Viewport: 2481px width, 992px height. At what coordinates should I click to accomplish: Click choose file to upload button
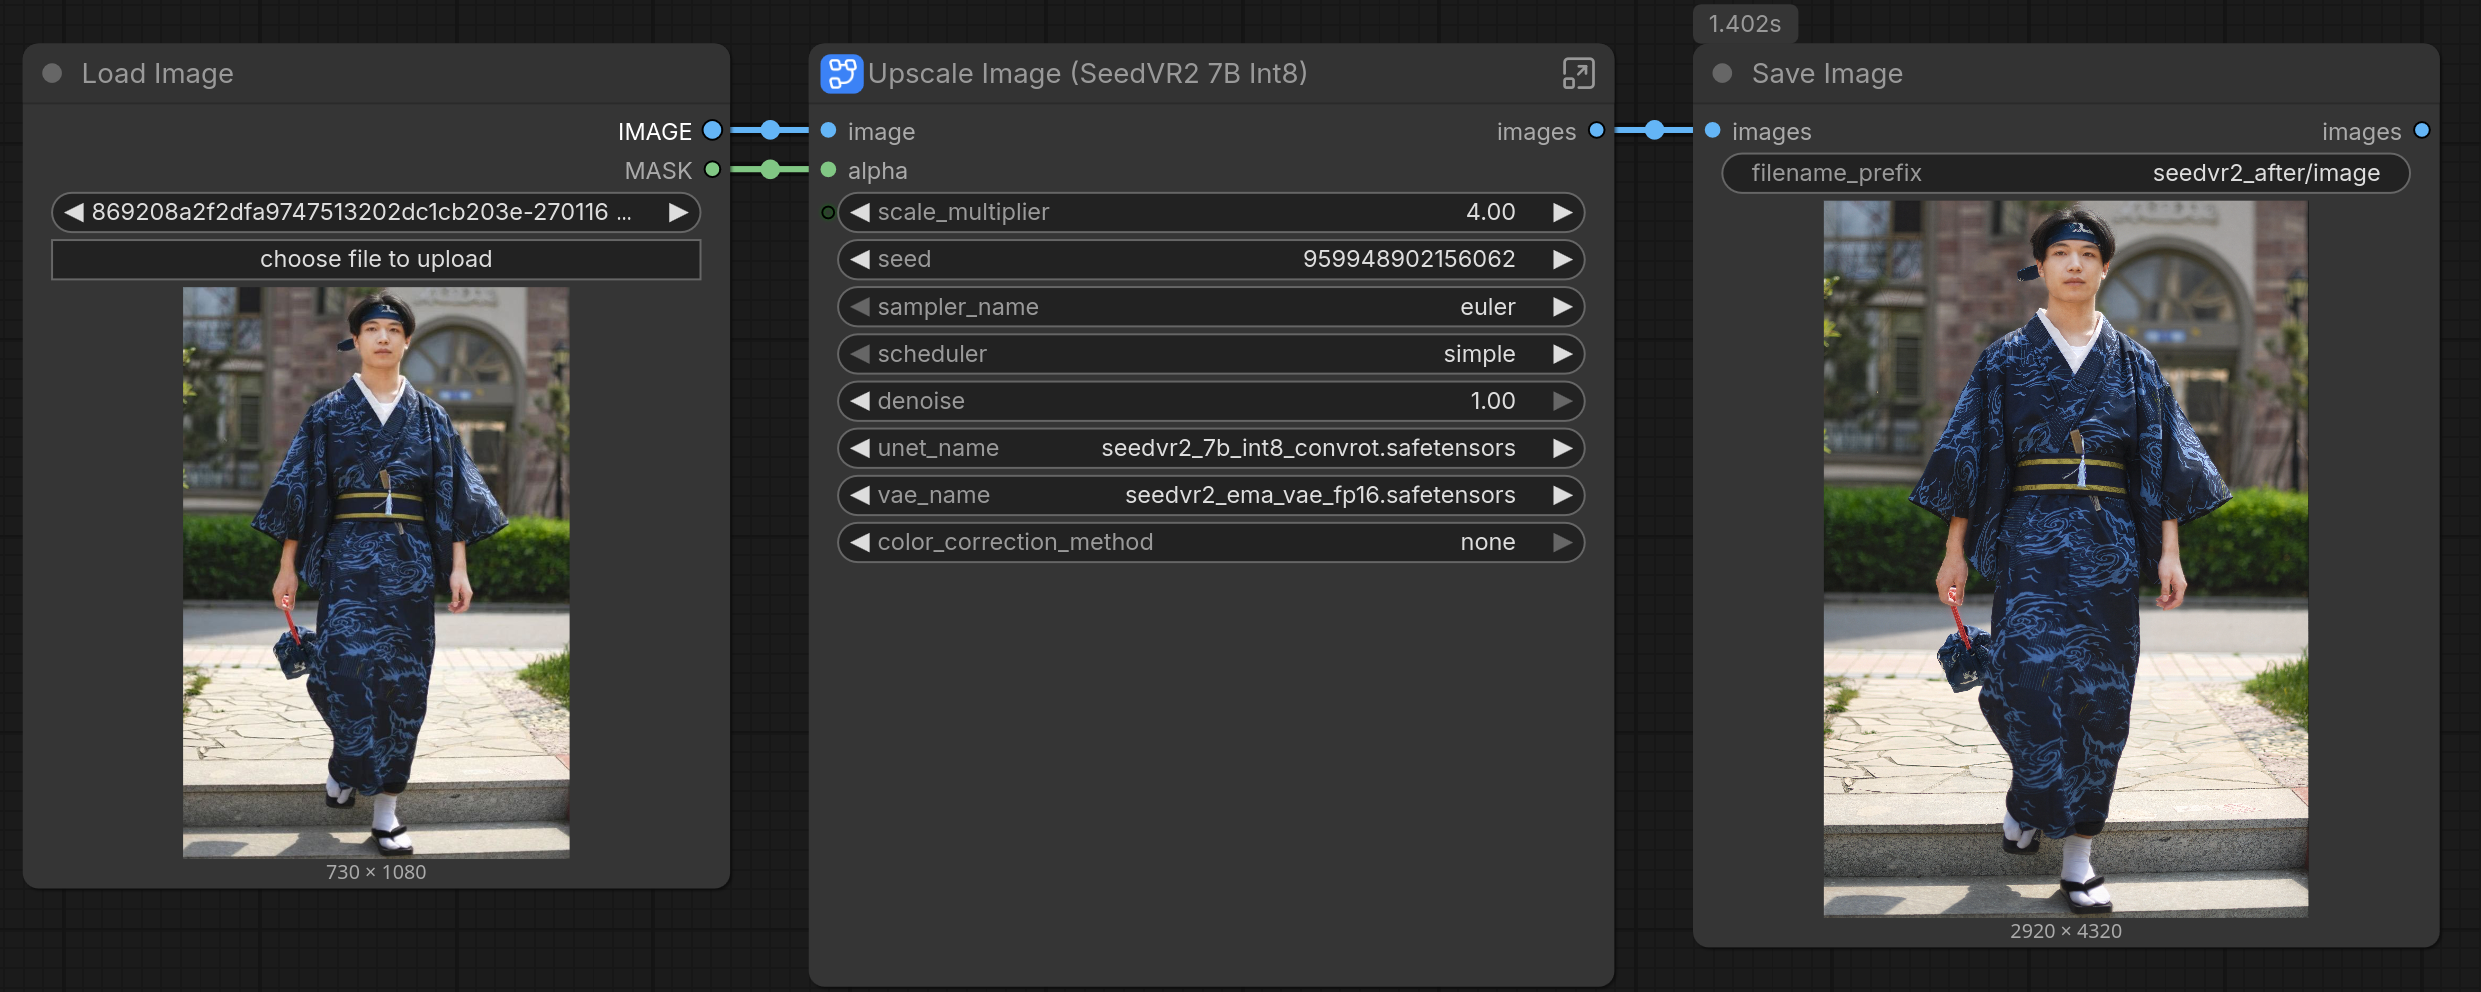pyautogui.click(x=376, y=259)
